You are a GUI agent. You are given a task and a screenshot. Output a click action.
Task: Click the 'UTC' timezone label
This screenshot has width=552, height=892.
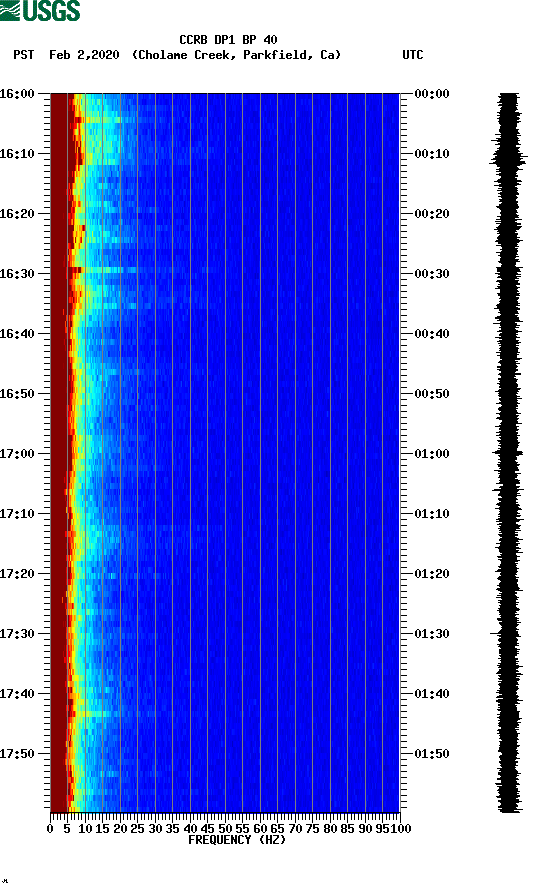coord(413,55)
